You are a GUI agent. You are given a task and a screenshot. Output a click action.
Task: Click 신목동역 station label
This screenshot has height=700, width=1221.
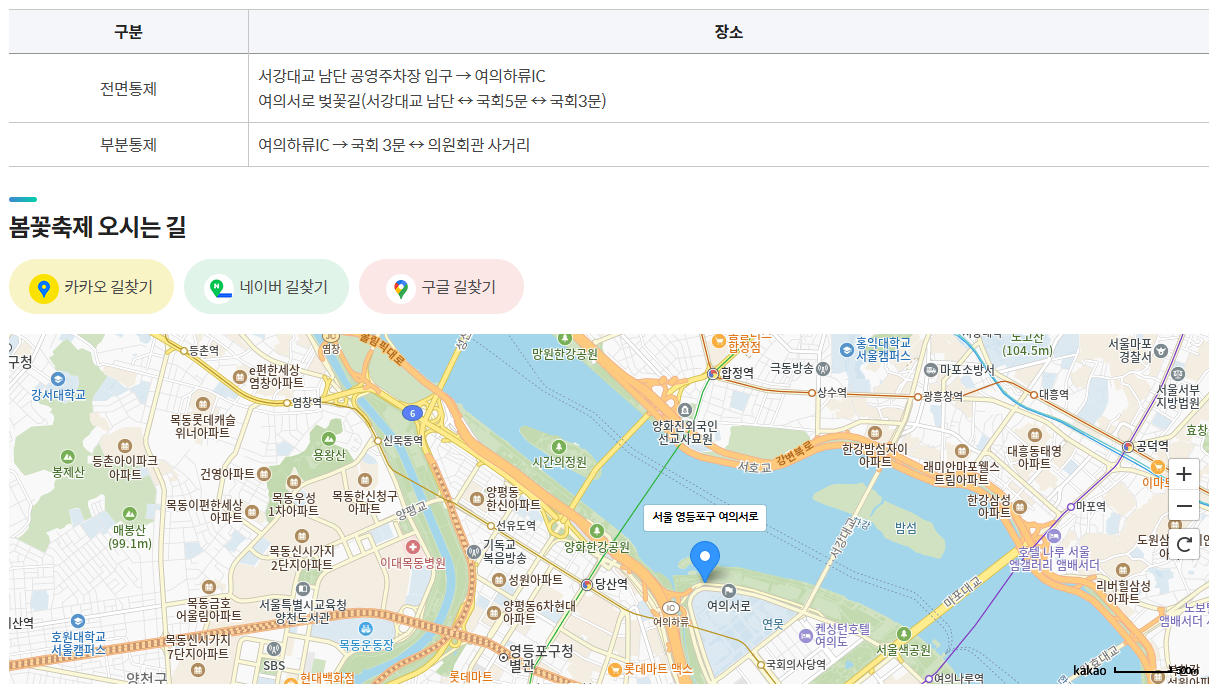(x=404, y=440)
